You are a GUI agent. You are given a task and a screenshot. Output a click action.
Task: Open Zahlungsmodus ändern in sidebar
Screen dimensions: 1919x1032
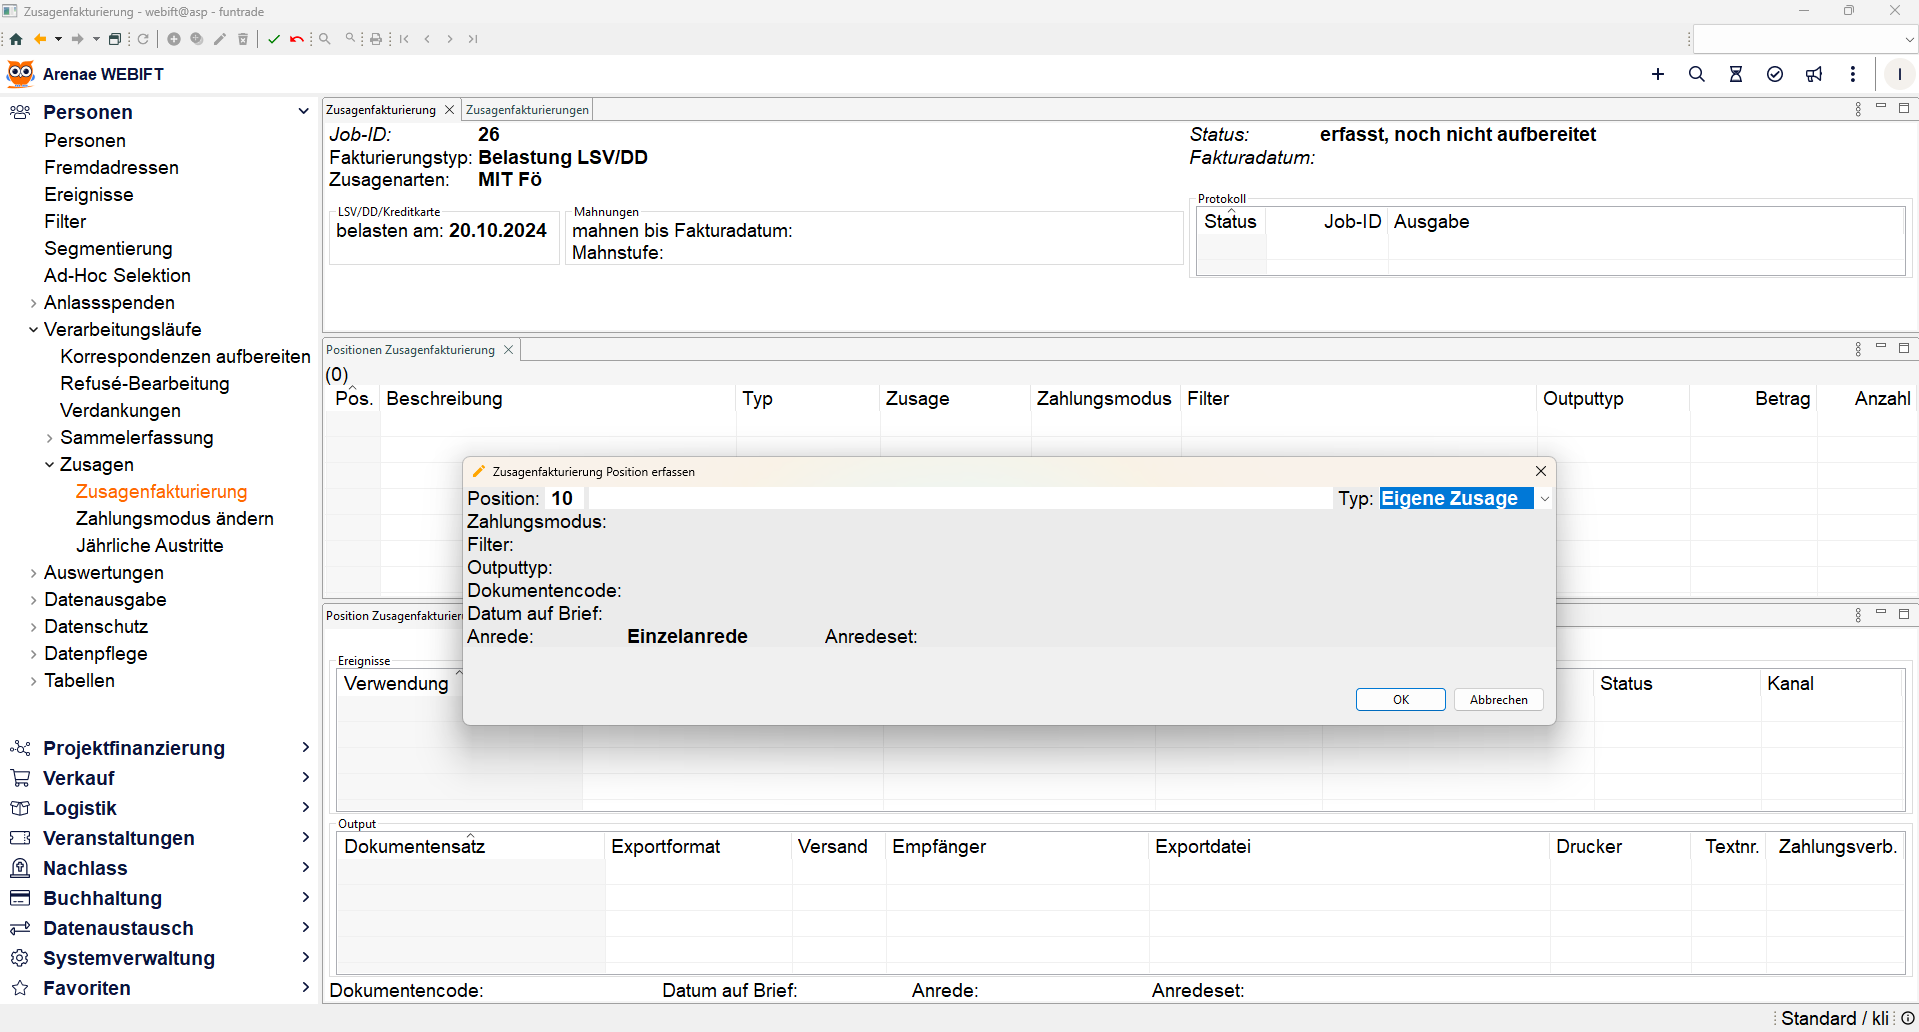click(174, 519)
